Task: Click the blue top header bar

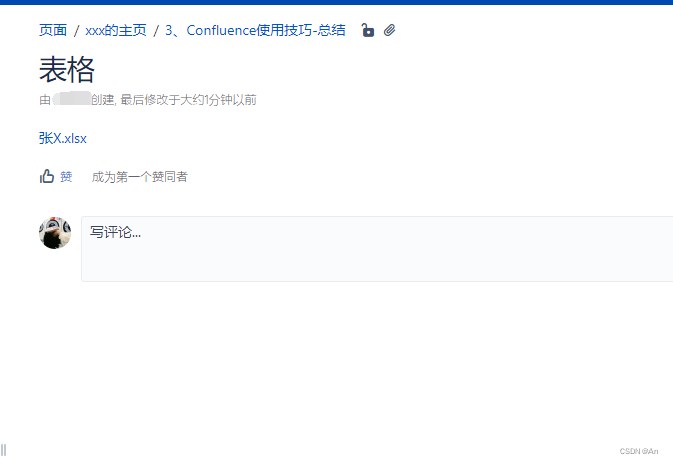Action: 336,2
